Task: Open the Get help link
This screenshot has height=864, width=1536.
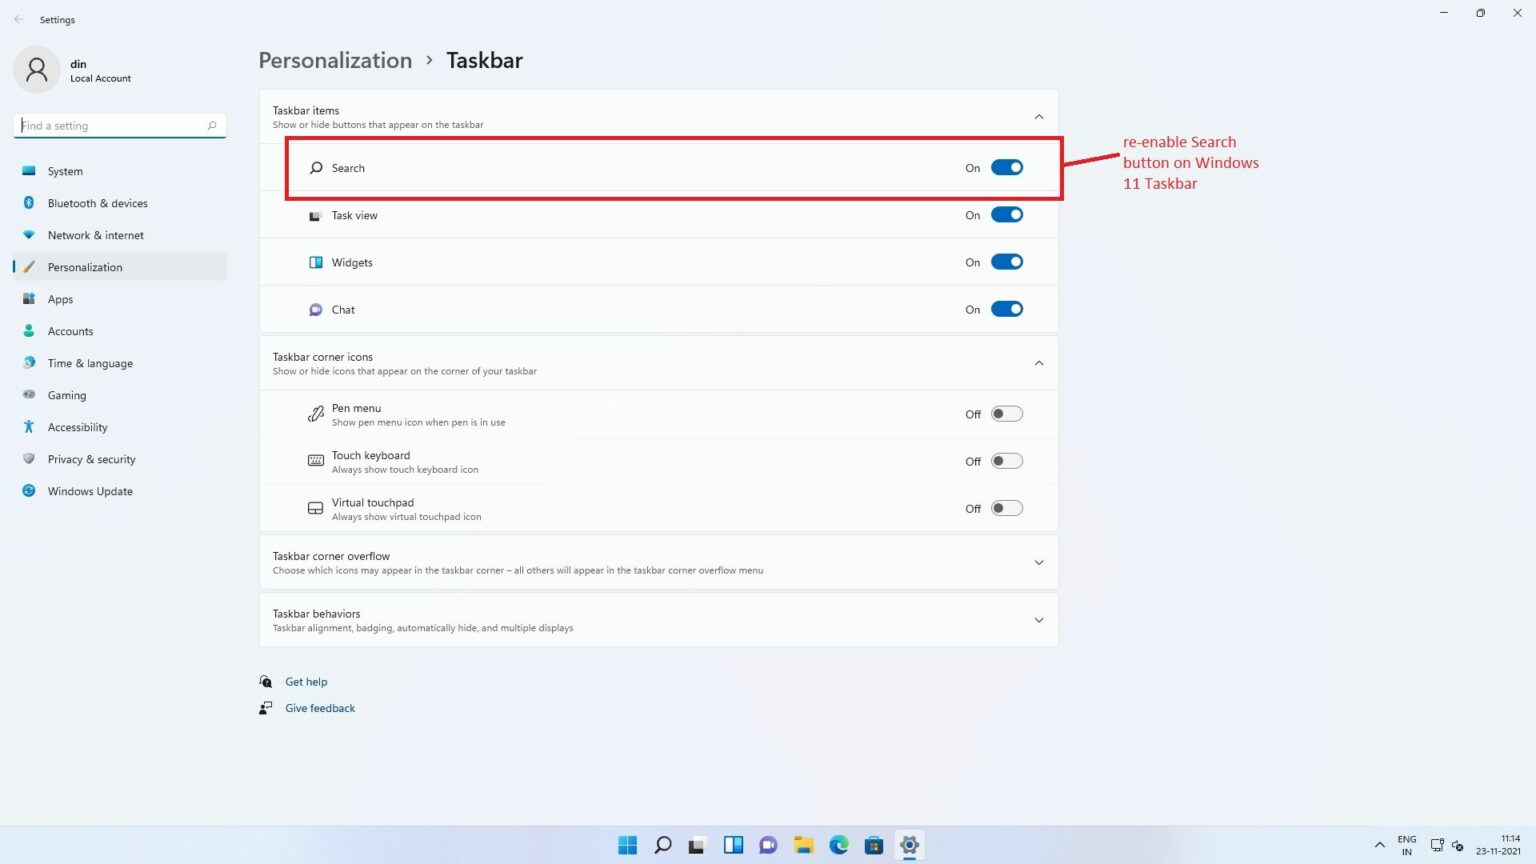Action: 306,681
